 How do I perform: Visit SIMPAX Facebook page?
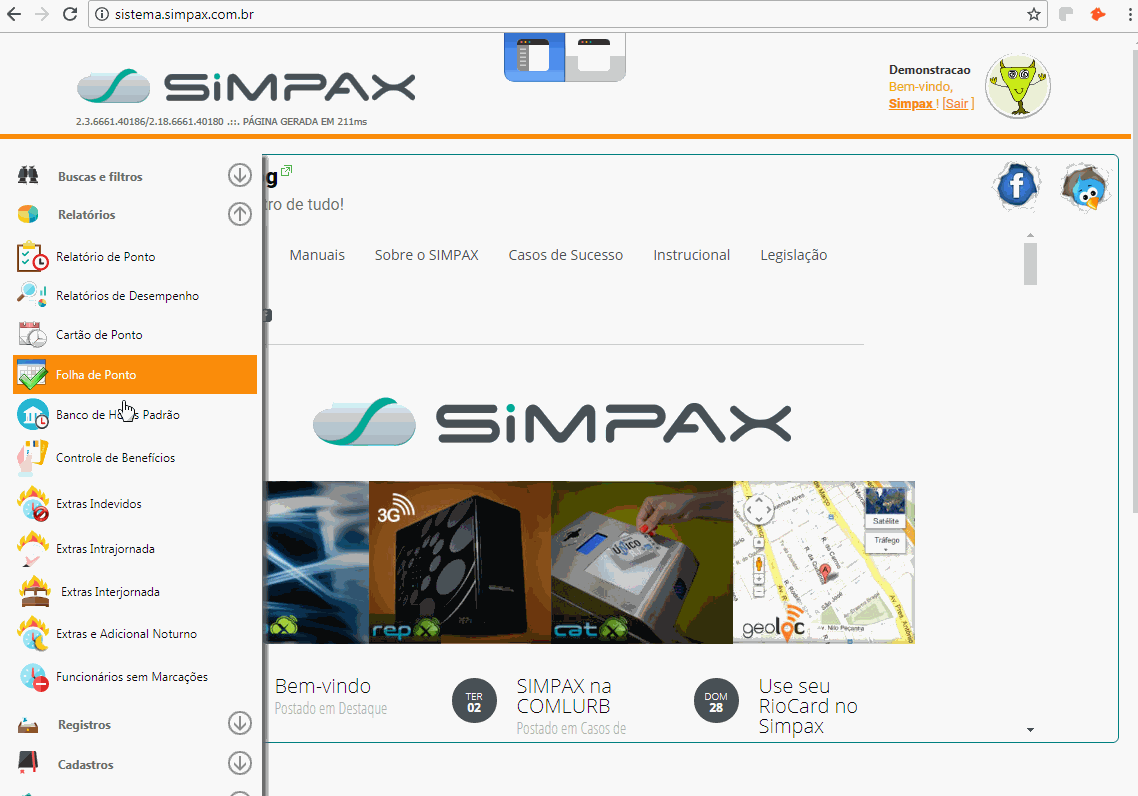point(1016,185)
